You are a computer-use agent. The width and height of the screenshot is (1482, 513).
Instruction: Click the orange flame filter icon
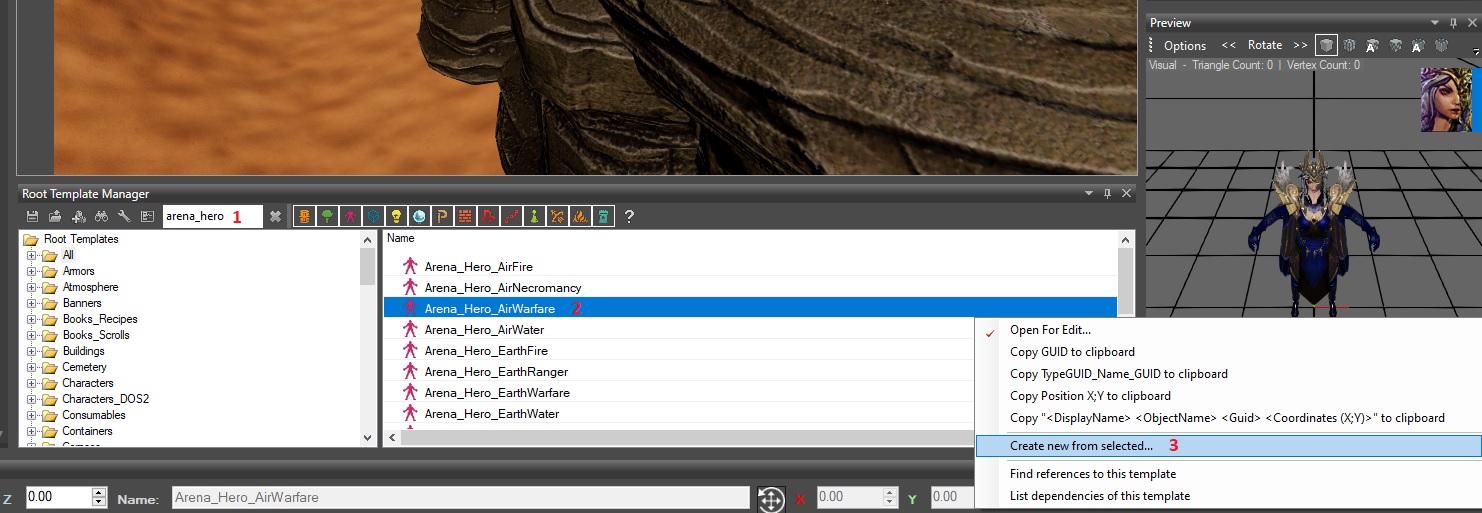point(580,216)
